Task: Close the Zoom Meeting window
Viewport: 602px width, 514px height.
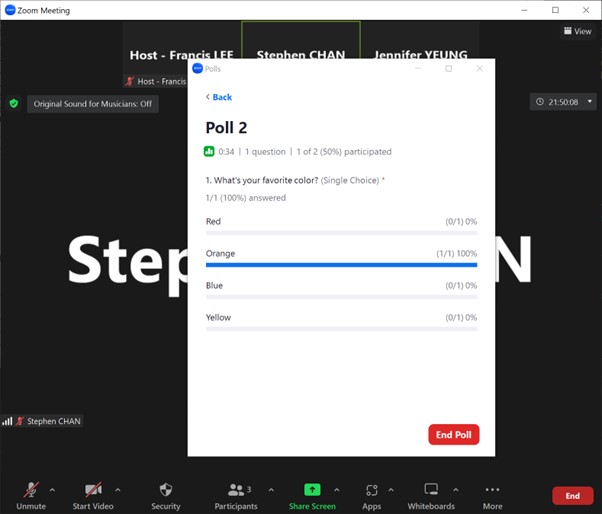Action: pyautogui.click(x=586, y=10)
